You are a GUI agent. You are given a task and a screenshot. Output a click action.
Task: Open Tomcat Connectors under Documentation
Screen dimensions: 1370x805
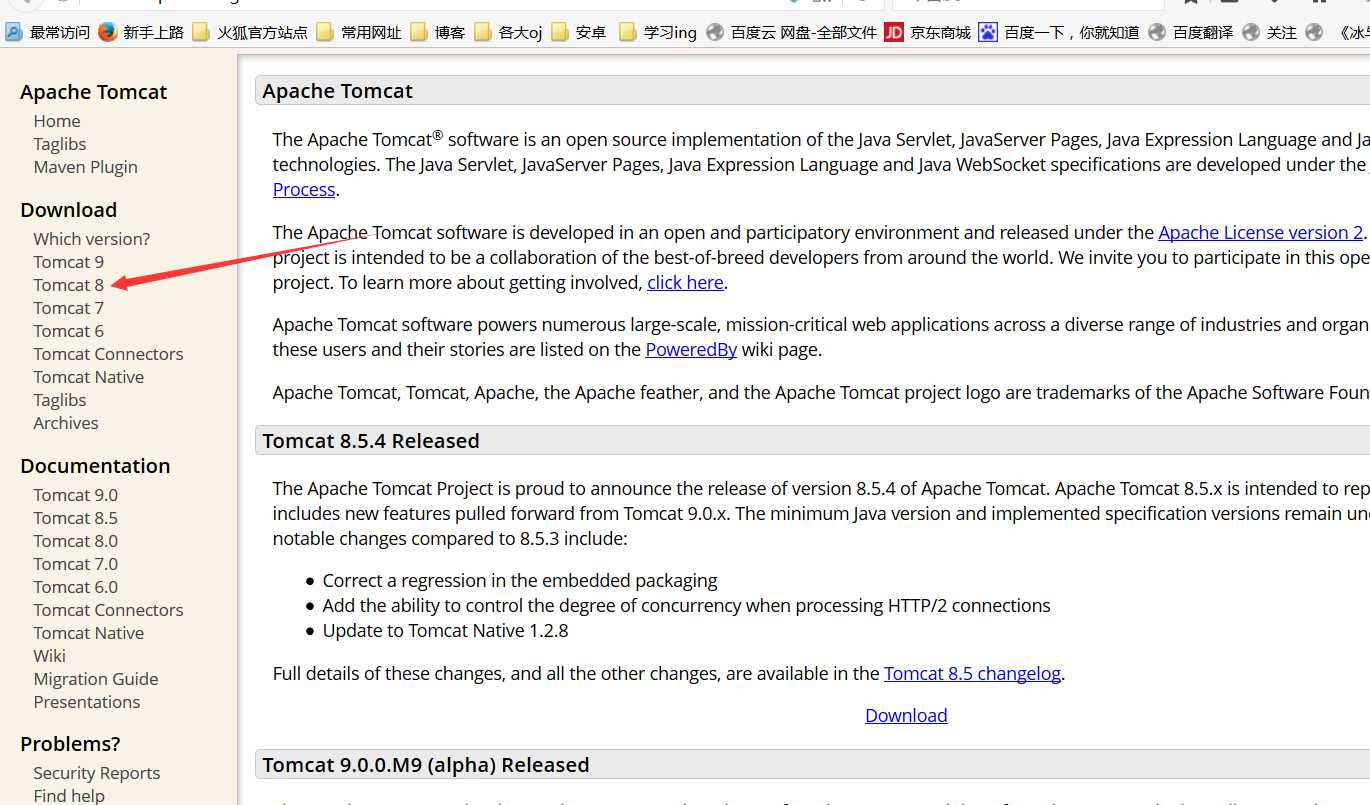pos(108,610)
